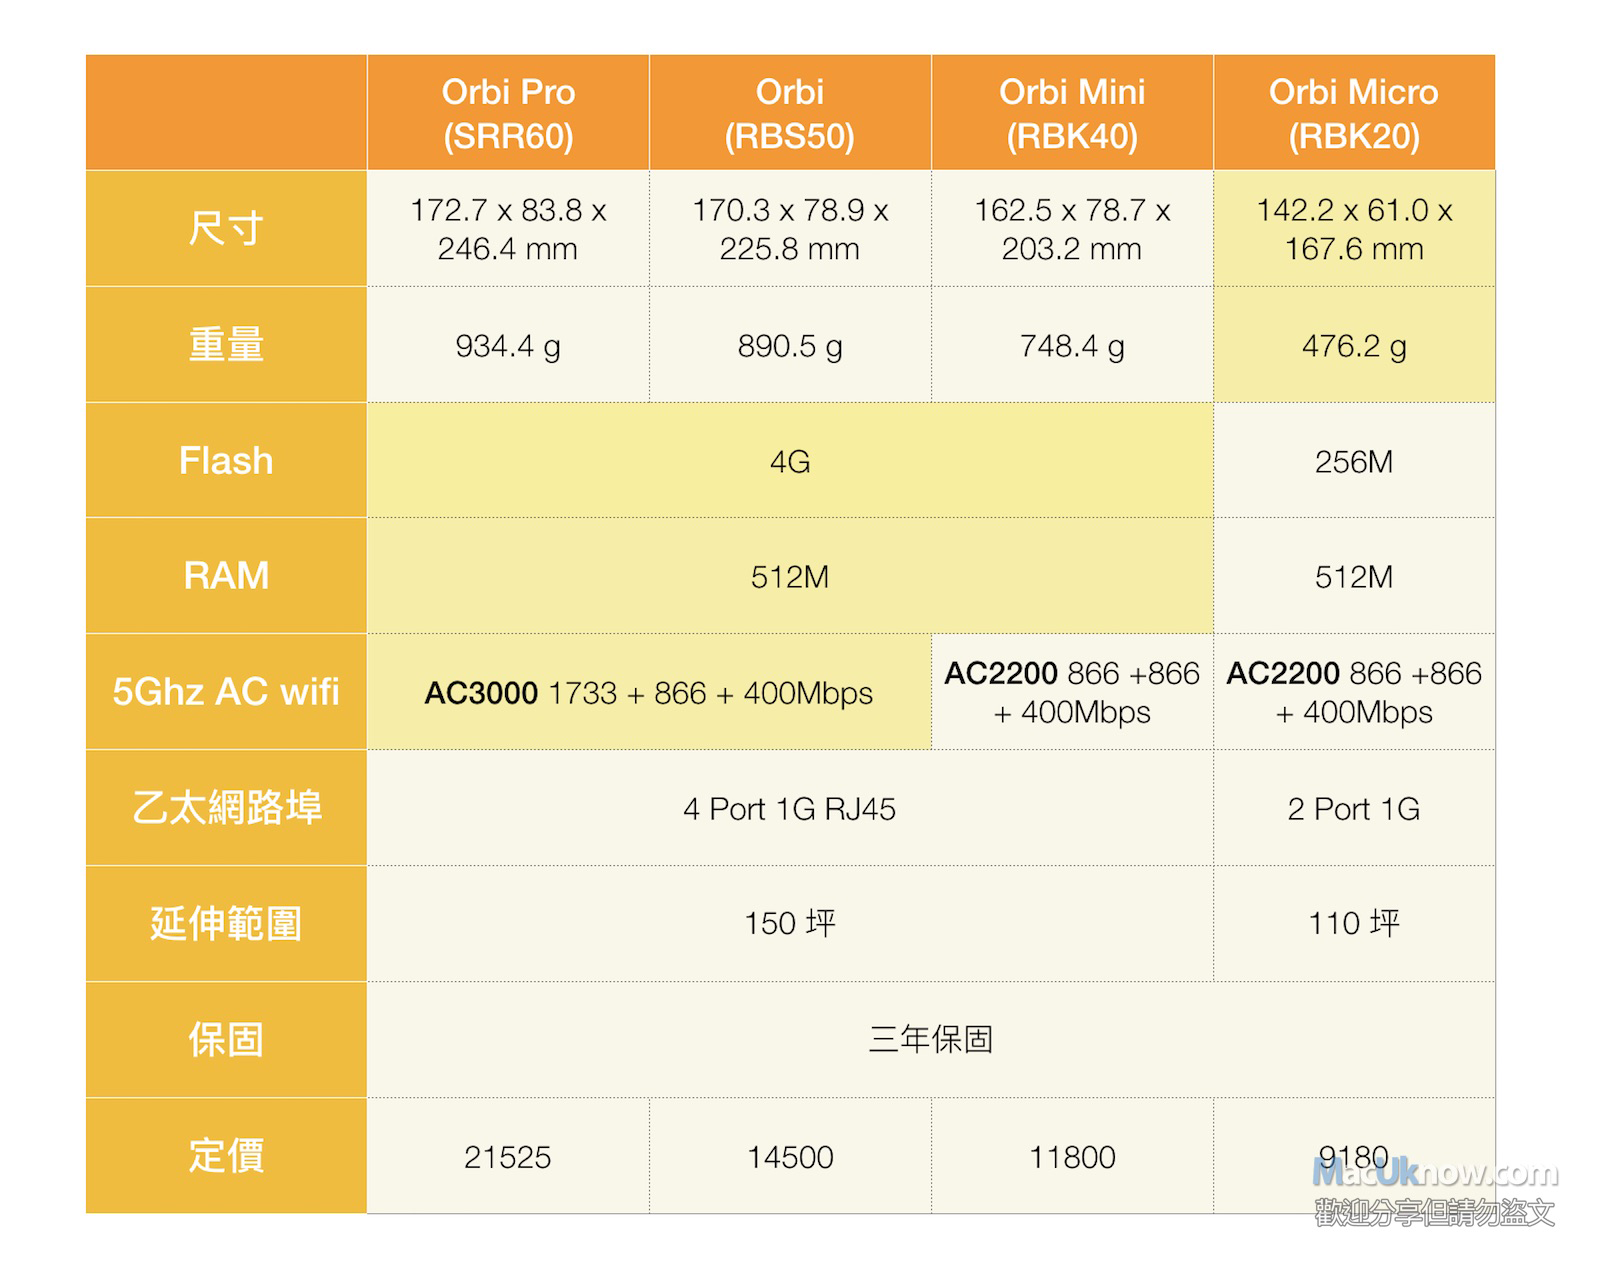Click the Orbi Pro (SRR60) column header
The height and width of the screenshot is (1268, 1600).
508,113
